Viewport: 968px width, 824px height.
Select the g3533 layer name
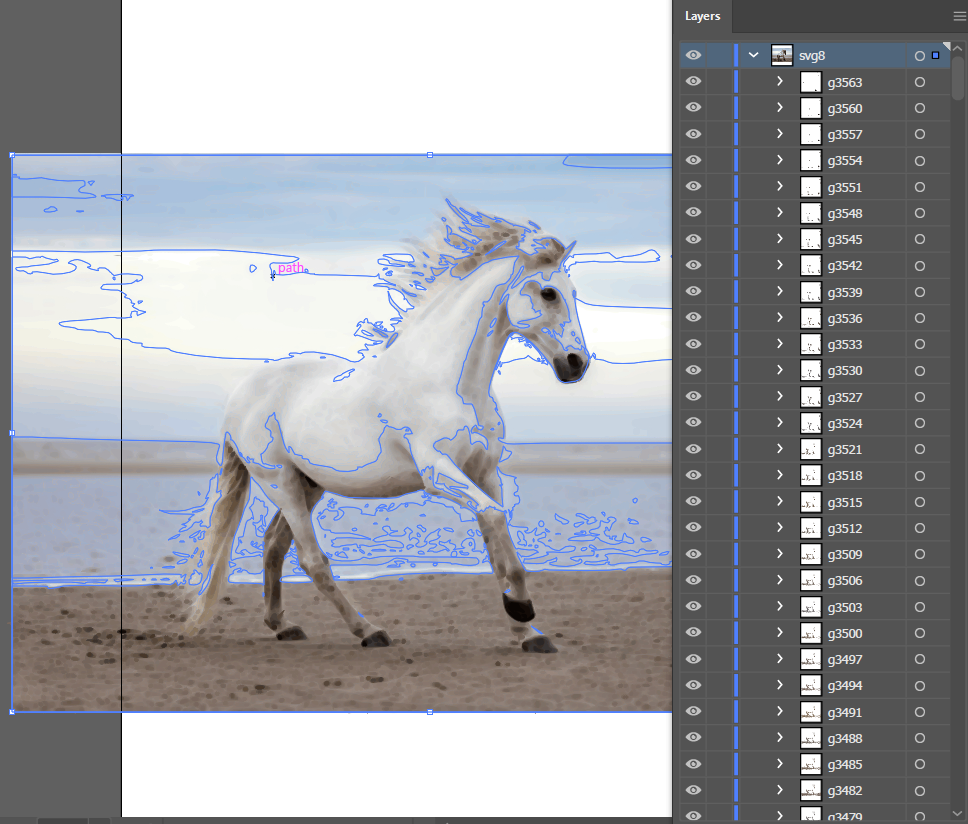845,345
